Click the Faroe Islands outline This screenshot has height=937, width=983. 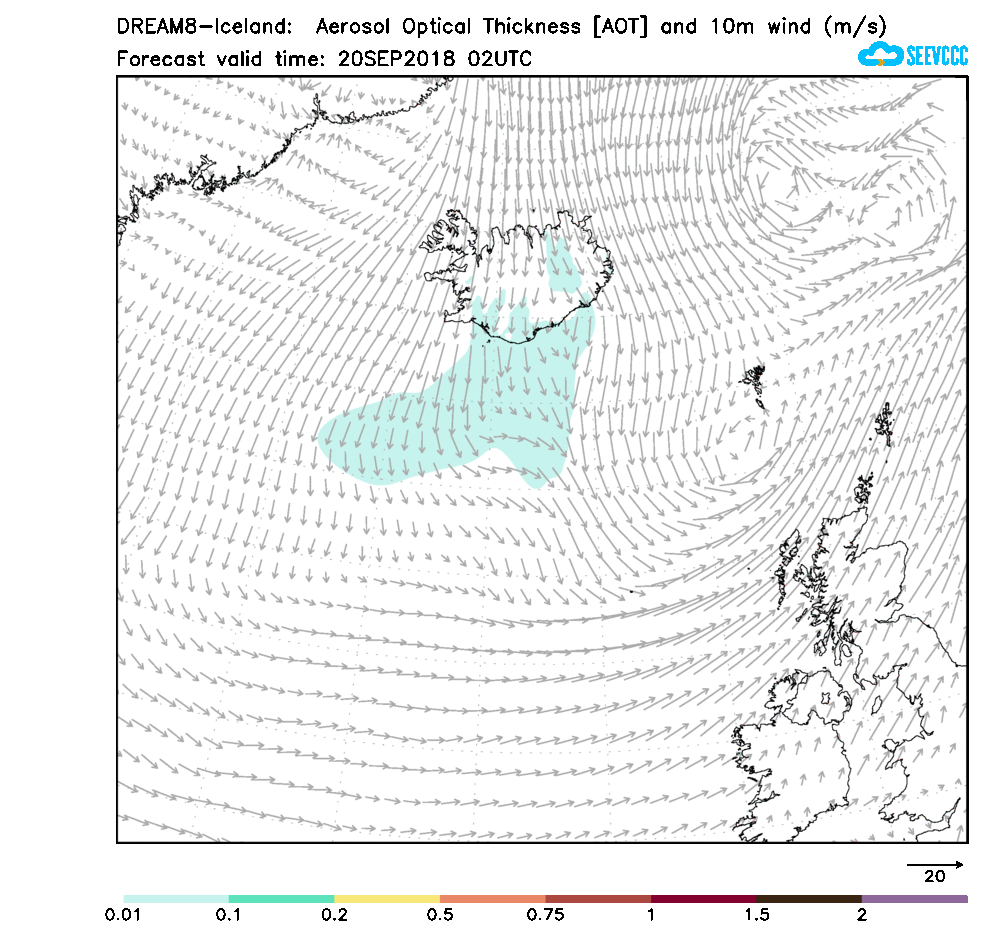754,382
